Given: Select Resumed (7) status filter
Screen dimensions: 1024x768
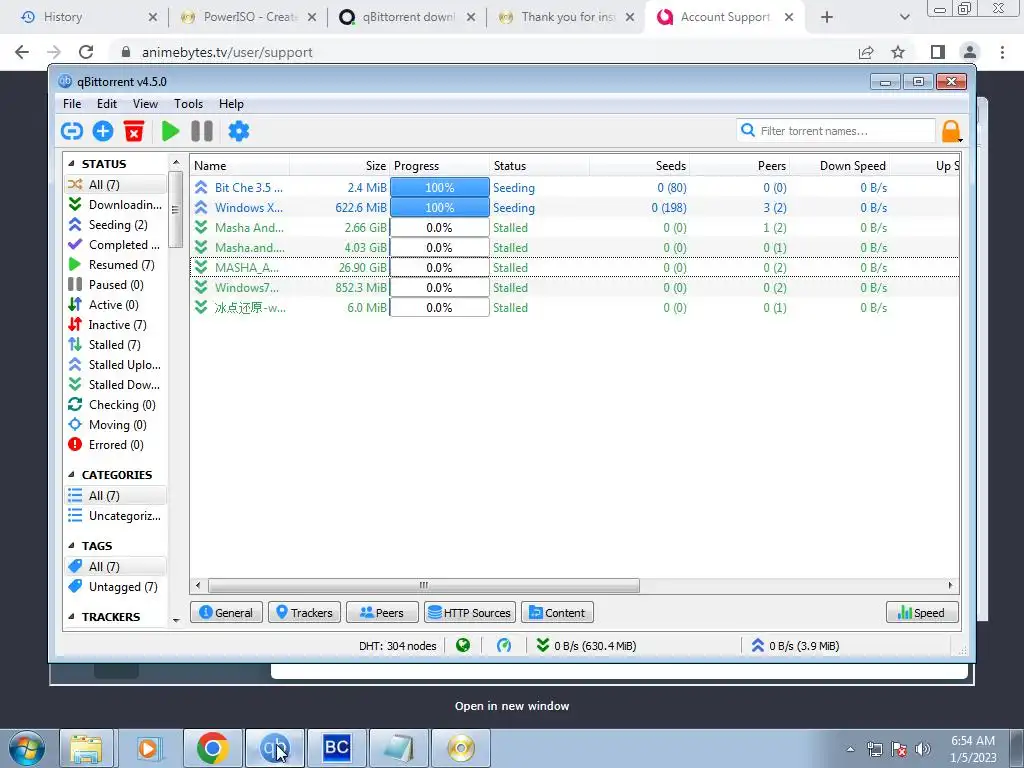Looking at the screenshot, I should (116, 265).
